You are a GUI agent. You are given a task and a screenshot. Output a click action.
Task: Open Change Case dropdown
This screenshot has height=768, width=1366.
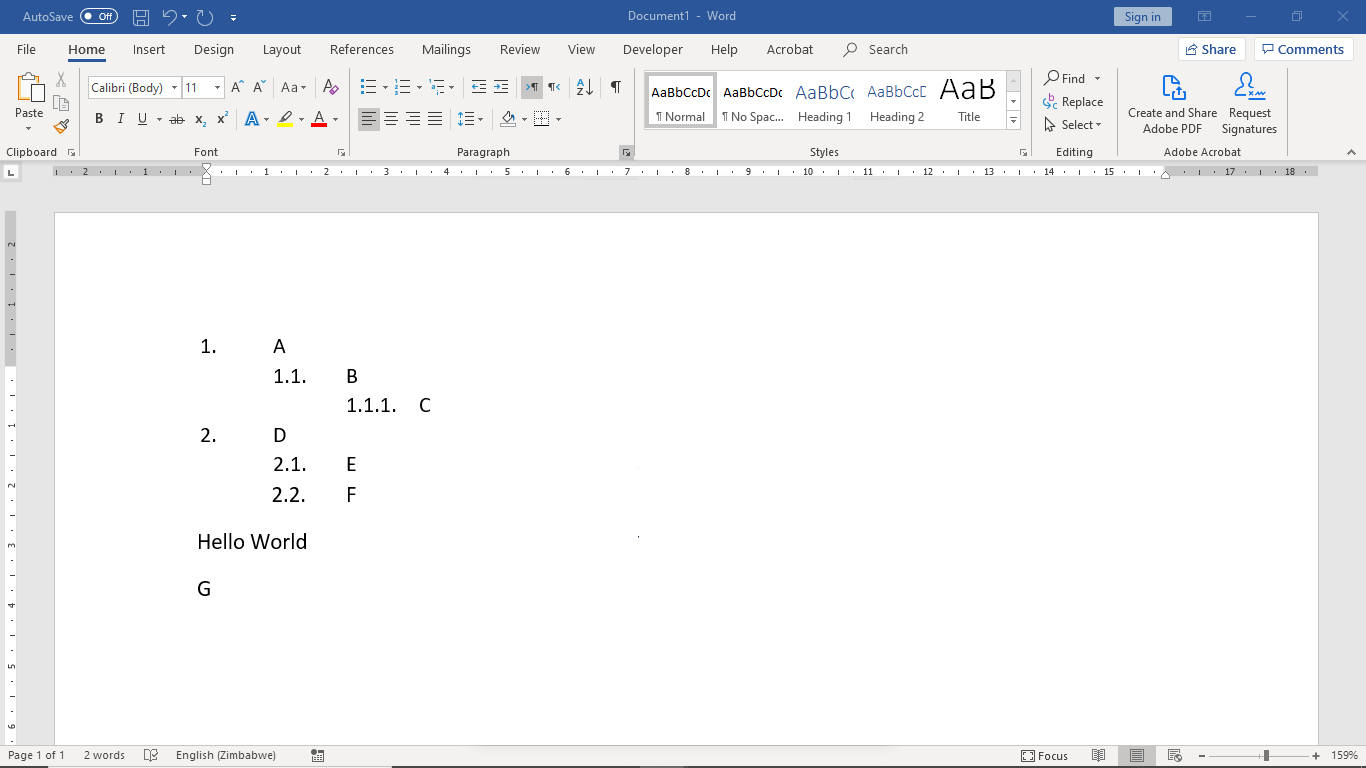(294, 88)
